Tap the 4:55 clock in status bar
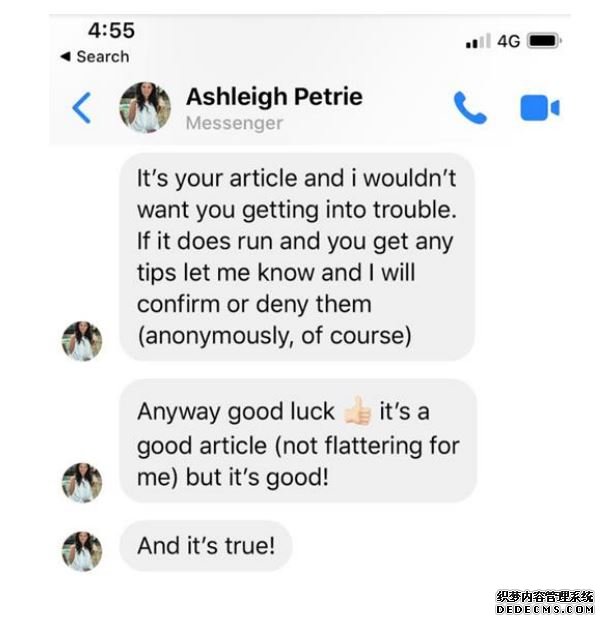The height and width of the screenshot is (624, 605). (x=111, y=30)
